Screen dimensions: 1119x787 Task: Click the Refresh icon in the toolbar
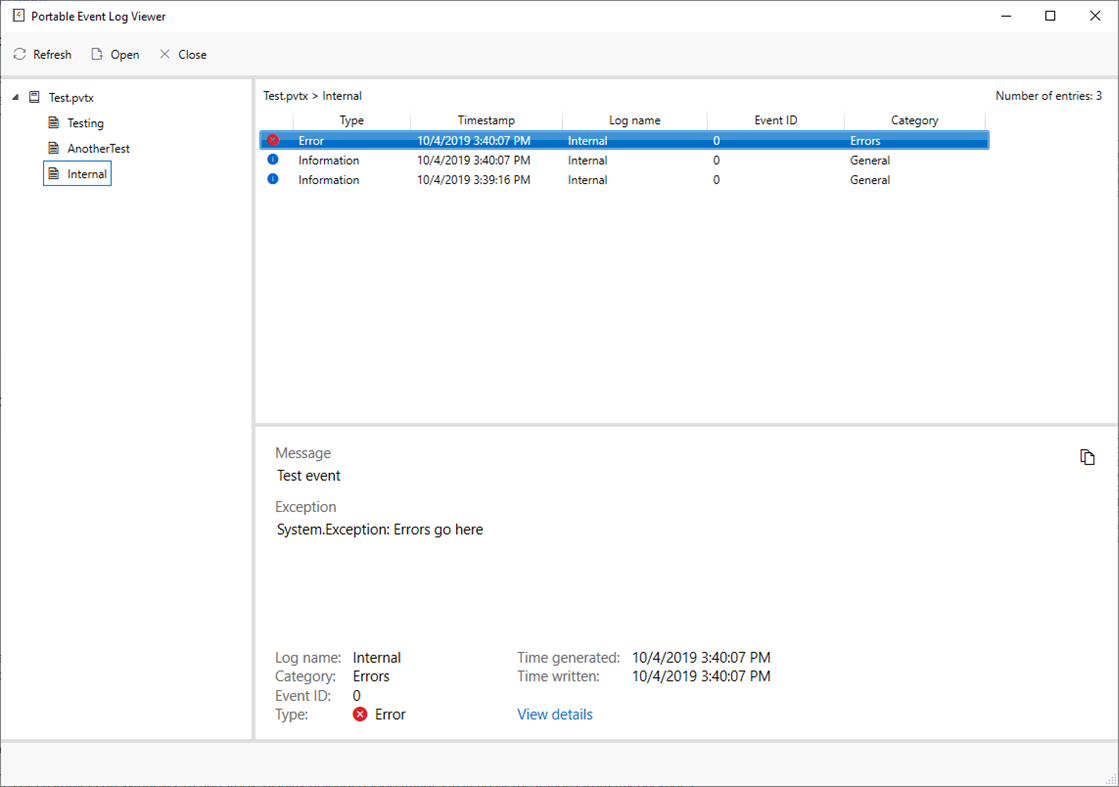(x=19, y=54)
